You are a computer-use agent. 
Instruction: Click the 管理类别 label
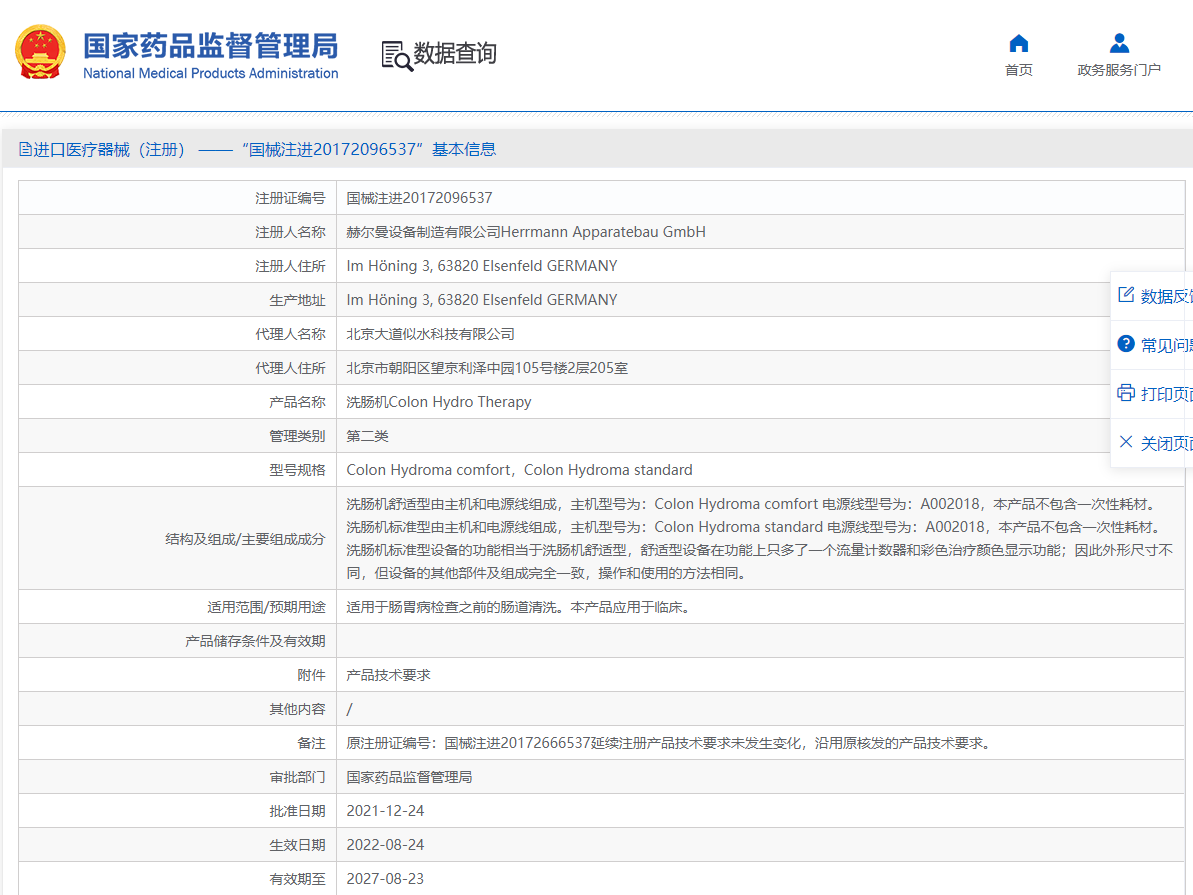click(x=297, y=436)
